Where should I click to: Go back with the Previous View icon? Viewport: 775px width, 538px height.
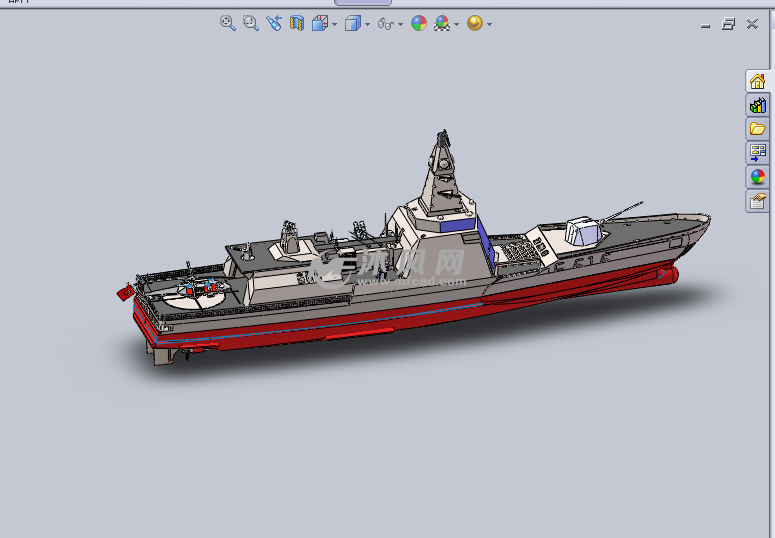coord(274,23)
